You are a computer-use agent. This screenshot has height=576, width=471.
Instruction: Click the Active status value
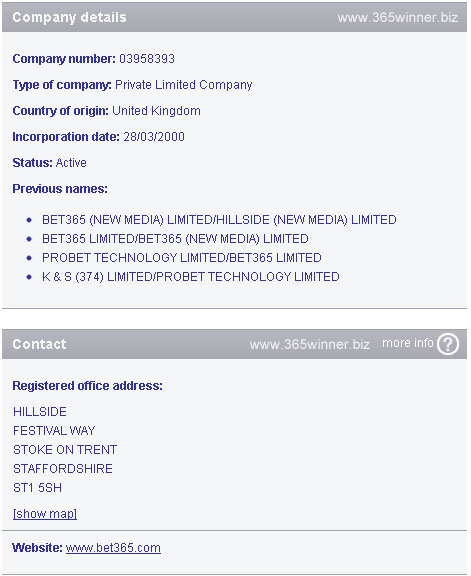(71, 163)
